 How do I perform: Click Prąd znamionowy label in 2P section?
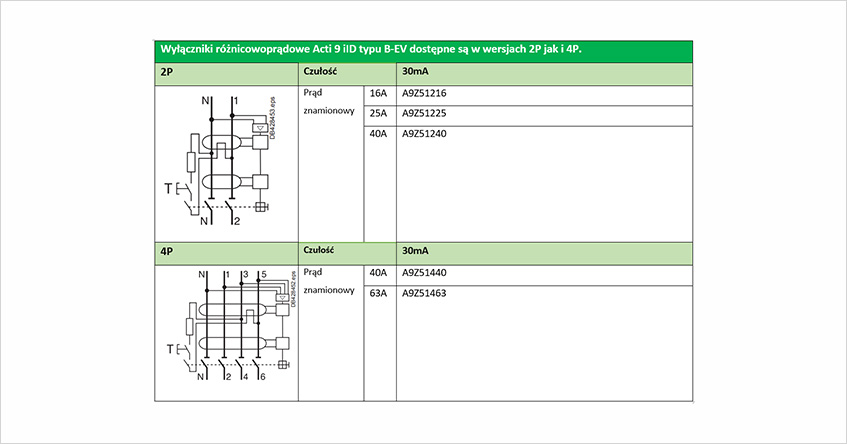coord(329,102)
